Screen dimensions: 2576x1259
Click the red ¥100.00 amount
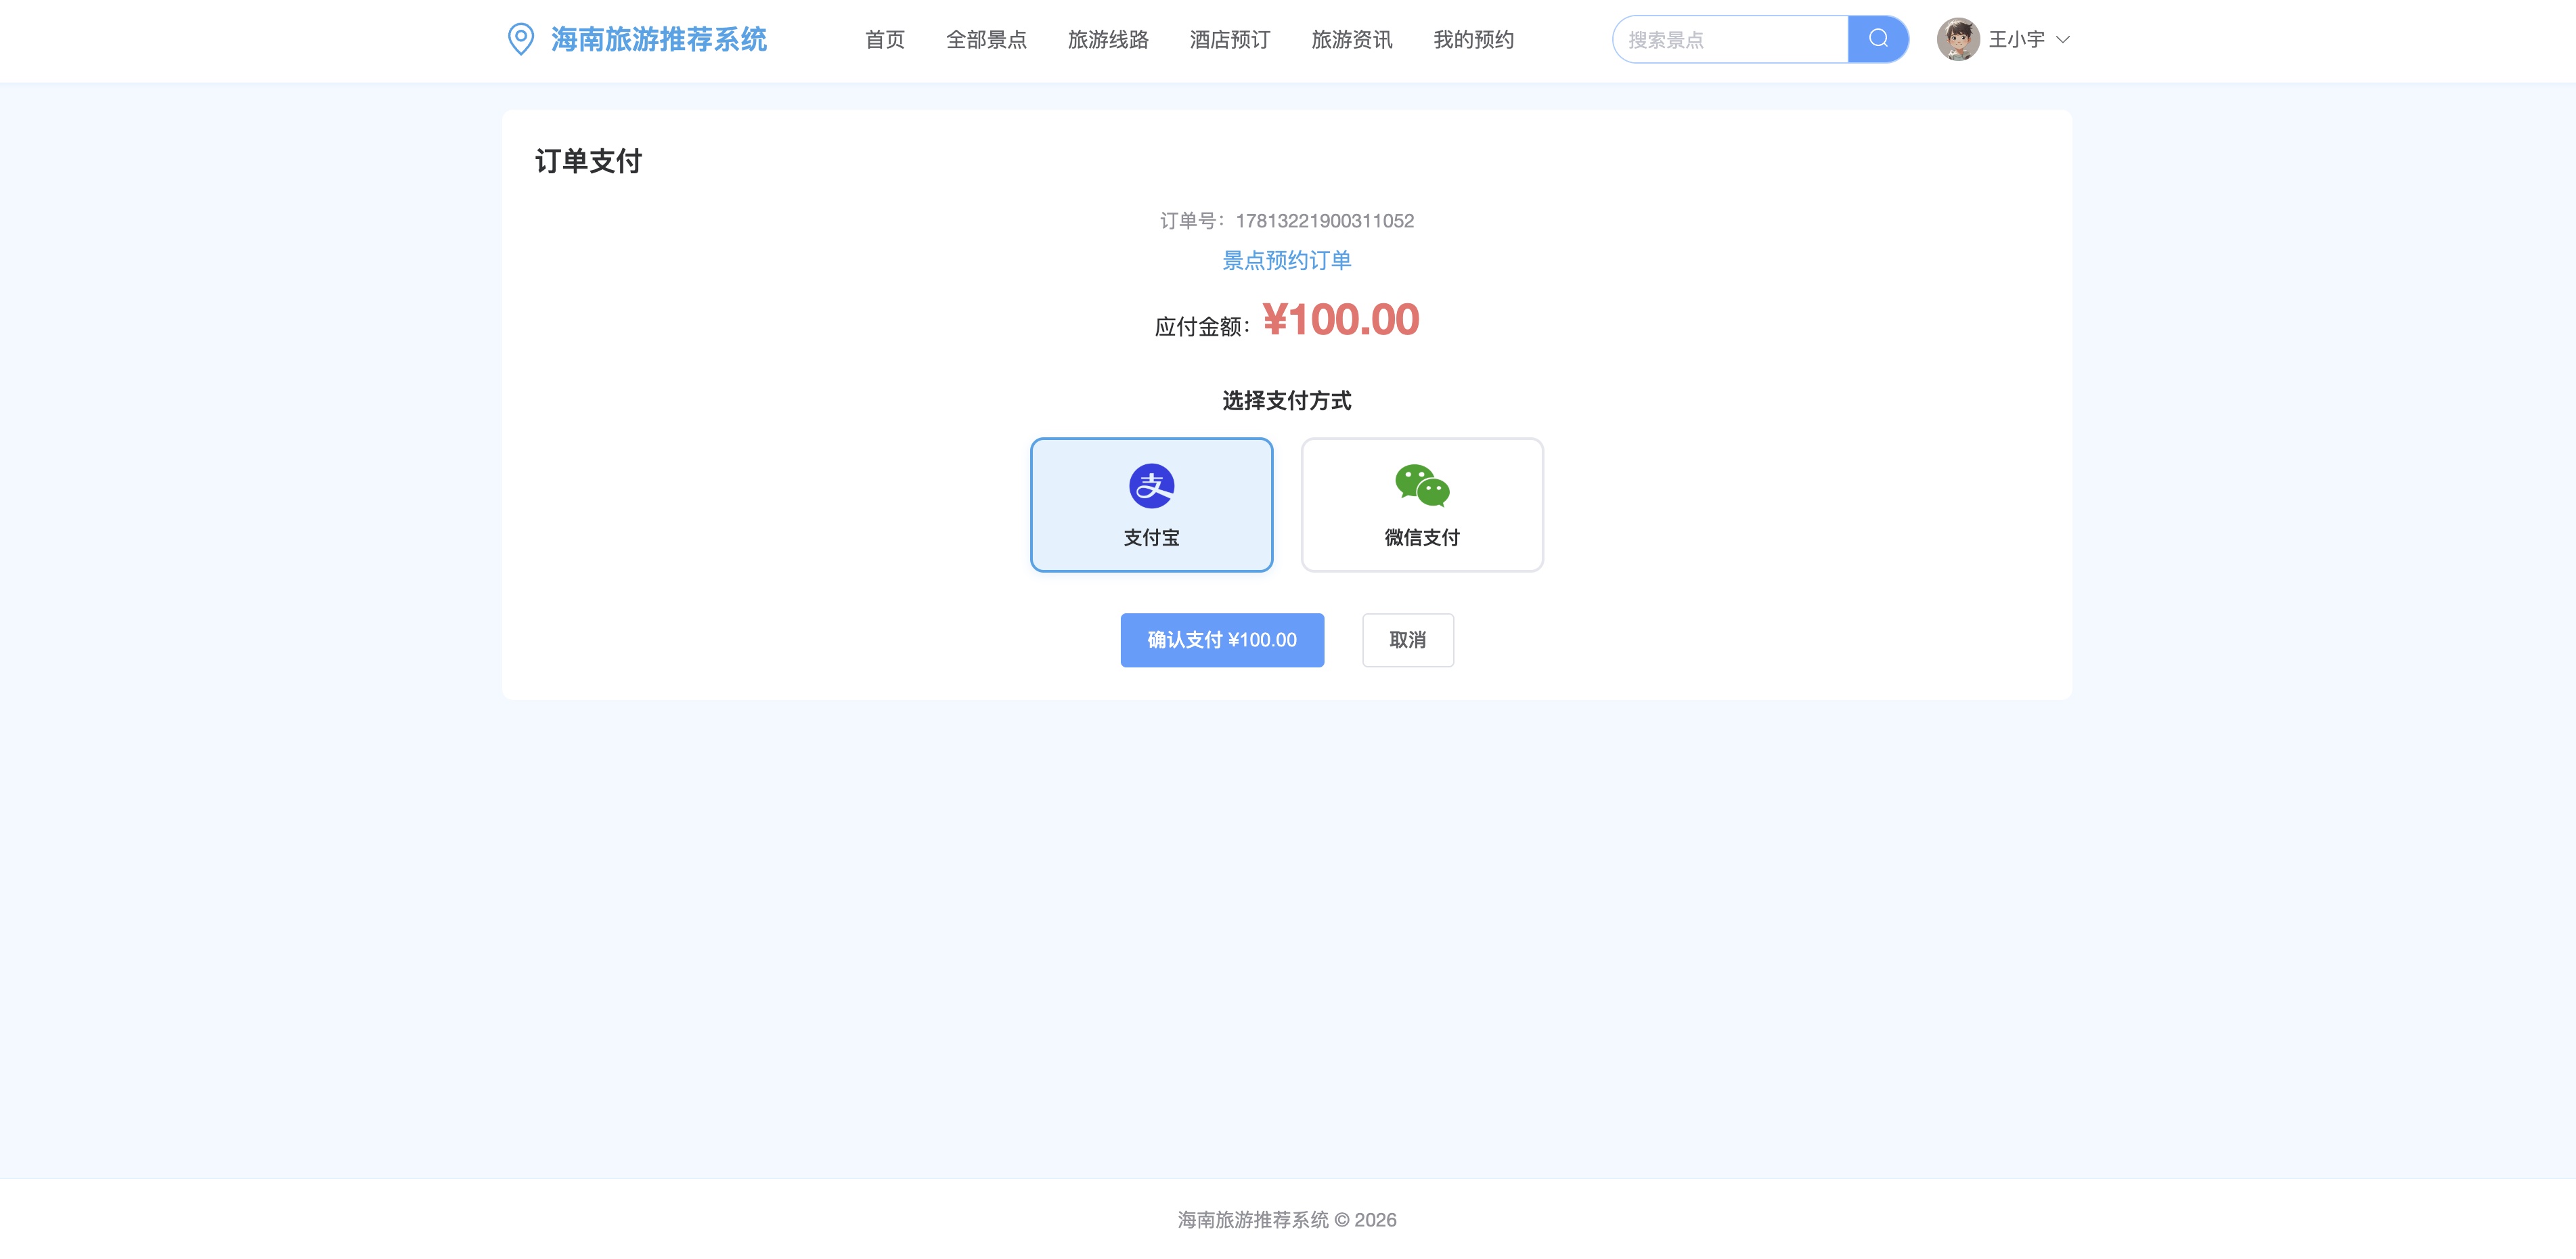point(1341,320)
